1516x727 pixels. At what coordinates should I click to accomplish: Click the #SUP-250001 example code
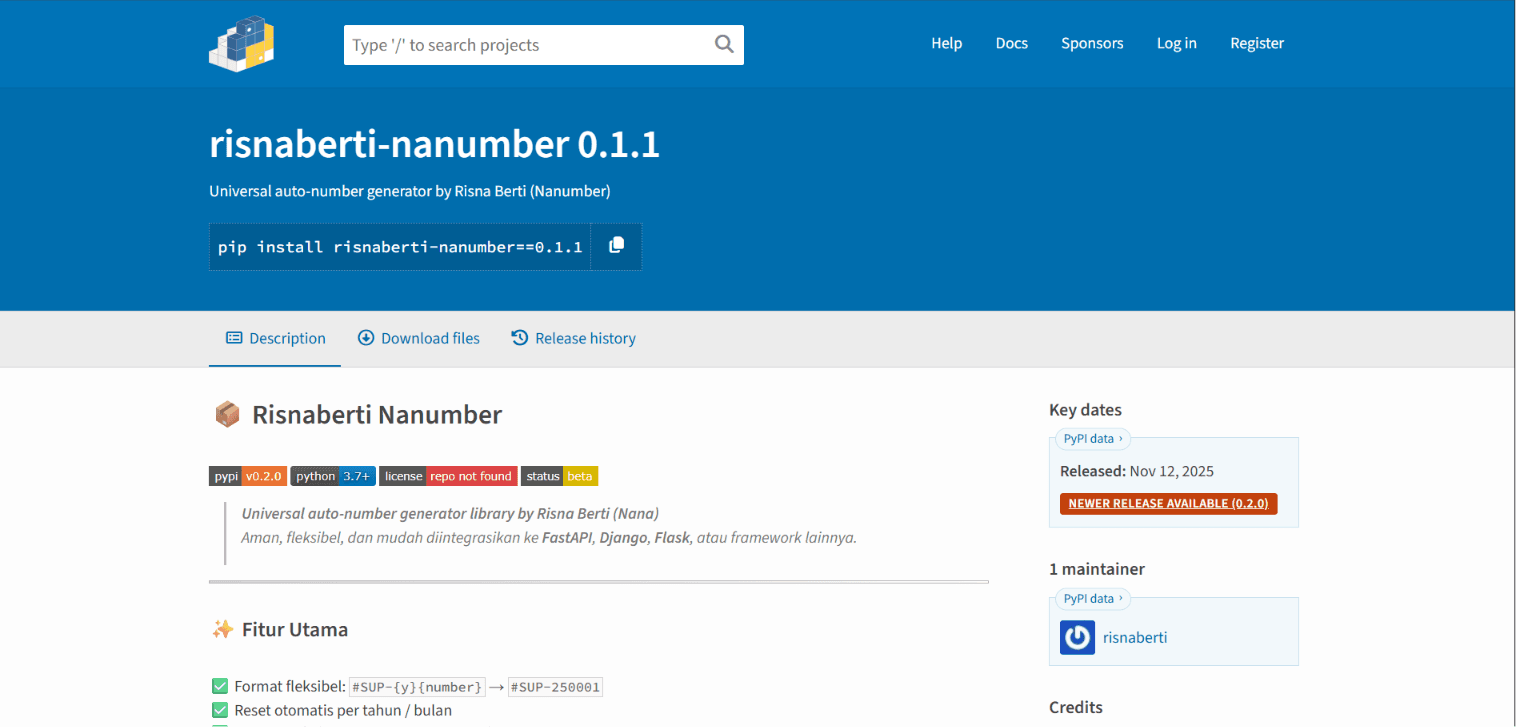point(555,687)
